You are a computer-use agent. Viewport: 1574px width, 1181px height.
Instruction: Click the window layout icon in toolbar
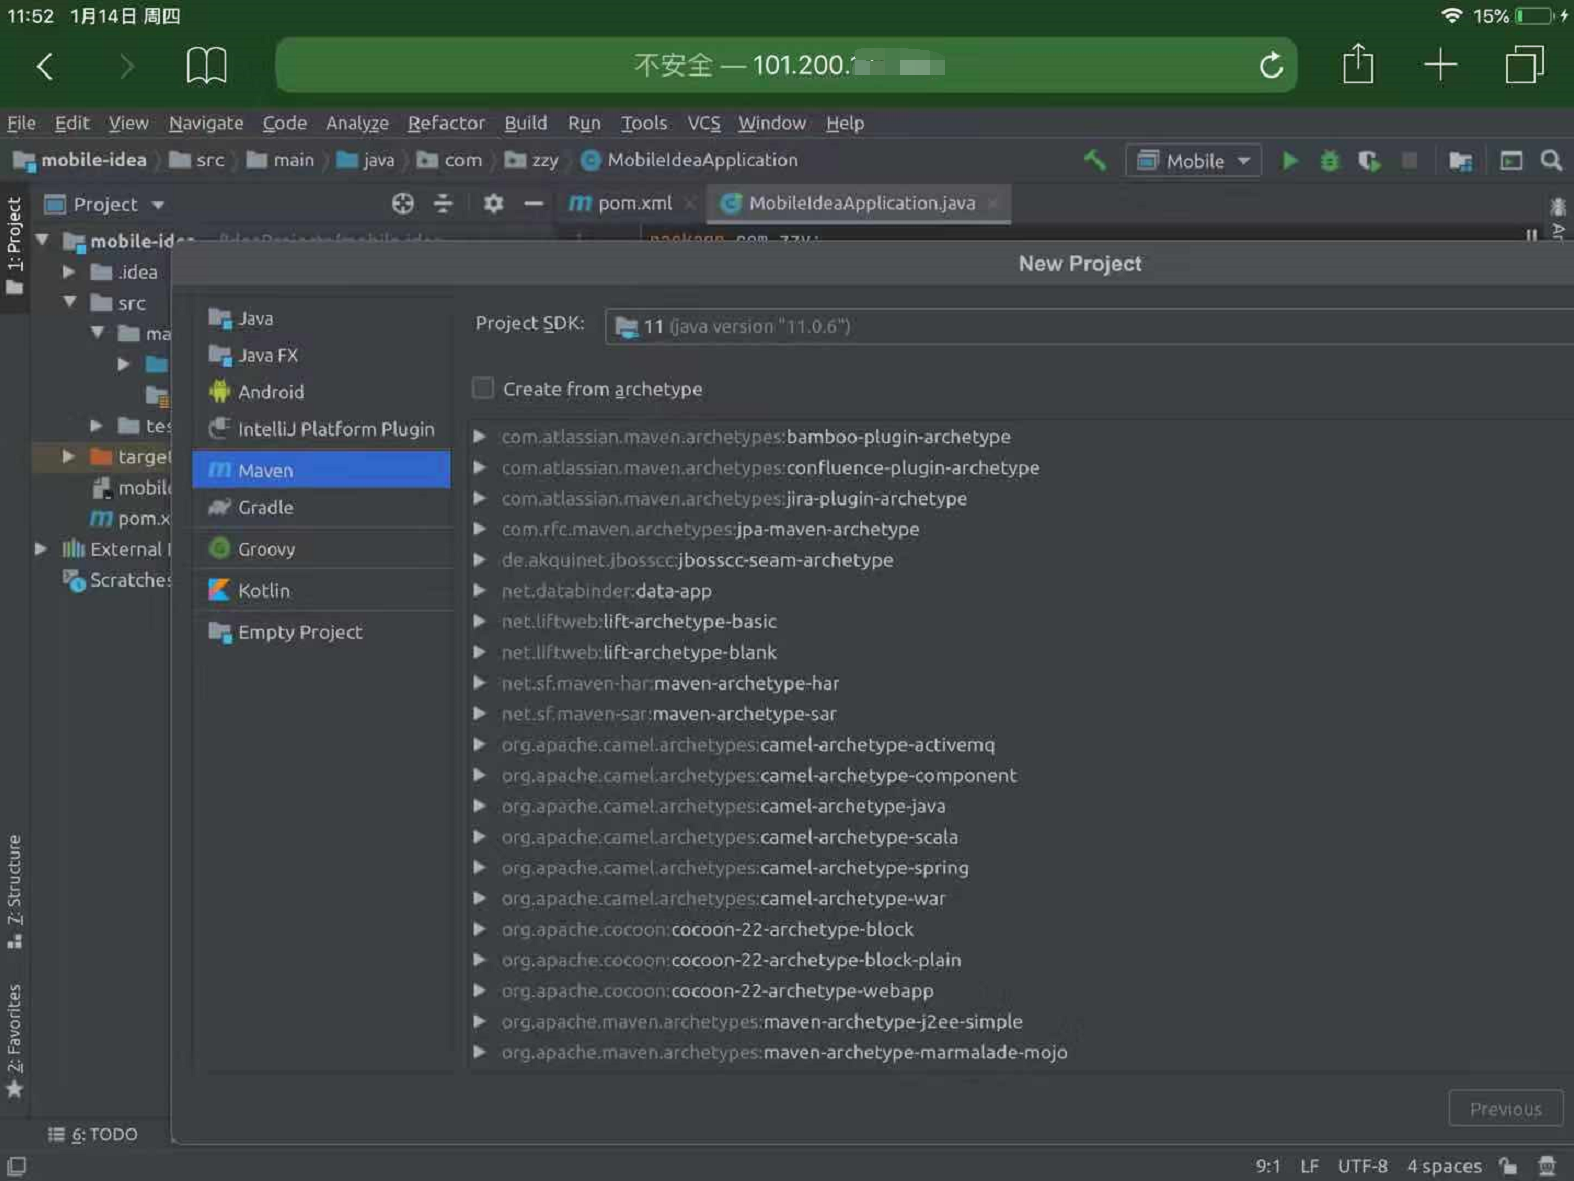click(1511, 161)
